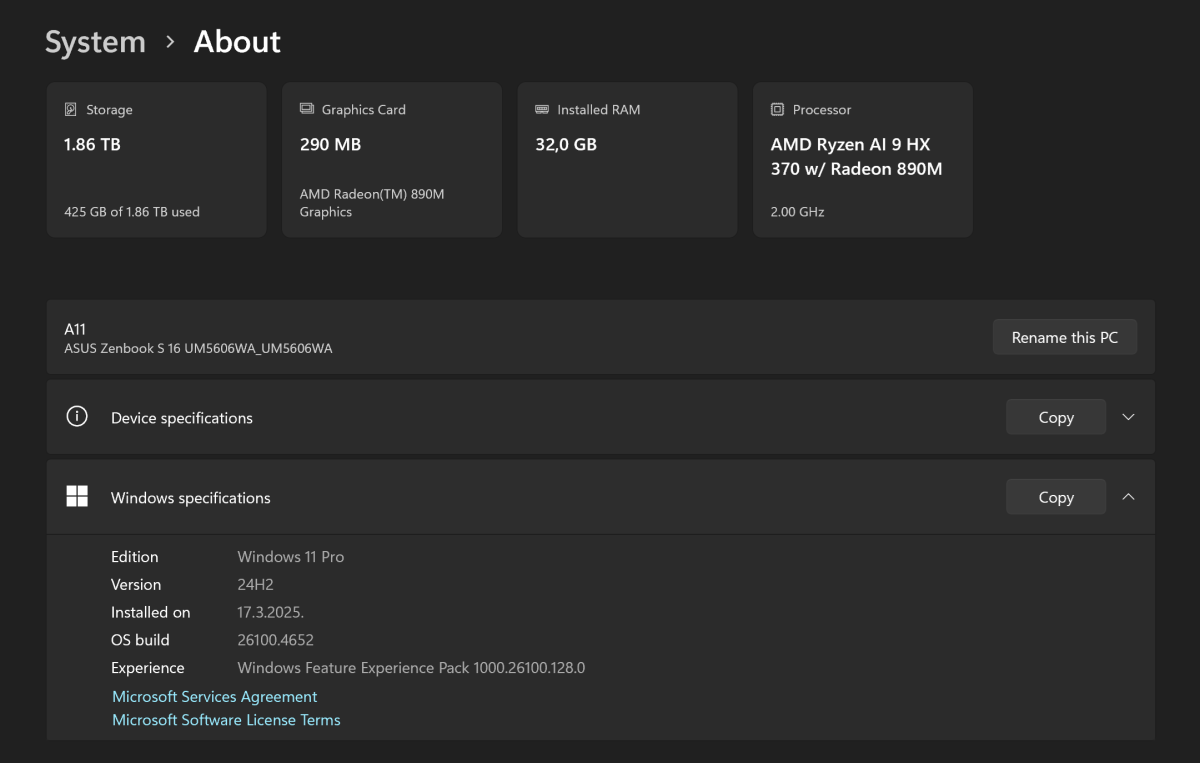This screenshot has width=1200, height=763.
Task: Click the Installed on label
Action: pos(151,612)
